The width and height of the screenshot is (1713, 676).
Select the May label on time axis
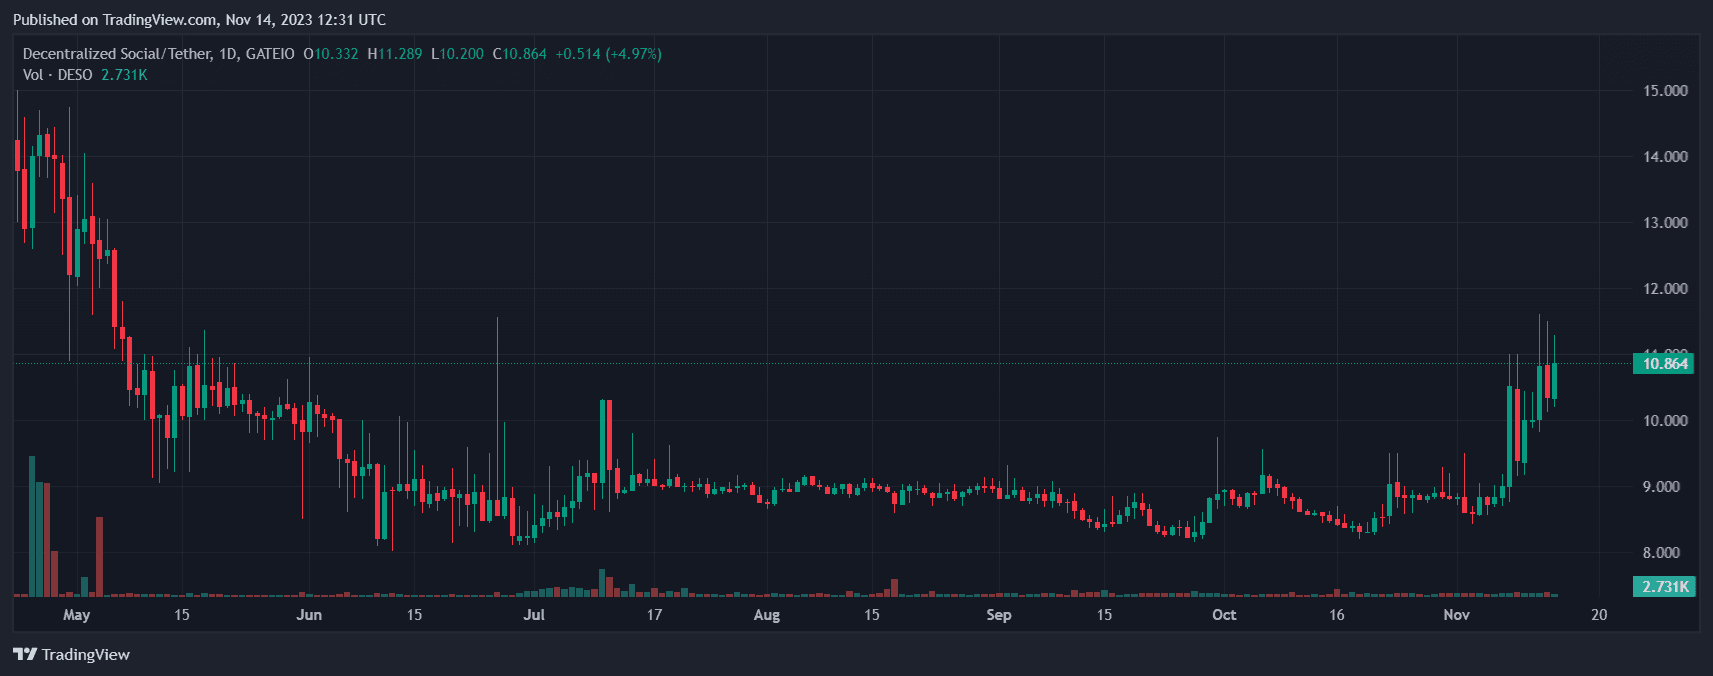(76, 615)
